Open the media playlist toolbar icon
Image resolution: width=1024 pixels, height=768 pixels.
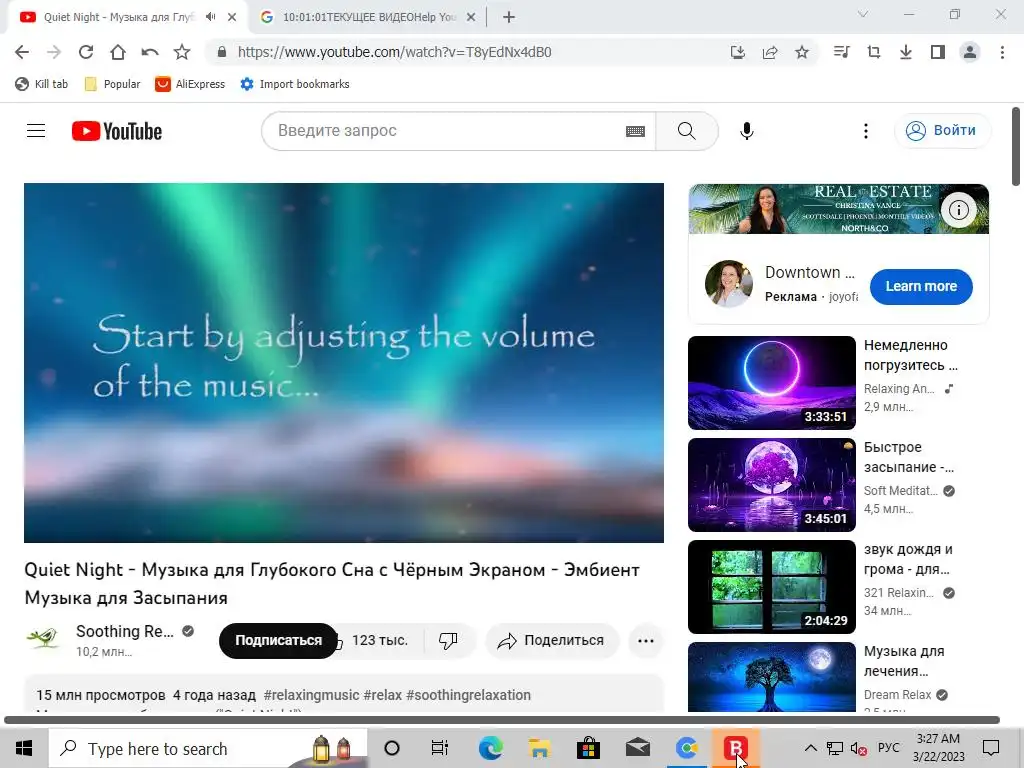click(842, 52)
